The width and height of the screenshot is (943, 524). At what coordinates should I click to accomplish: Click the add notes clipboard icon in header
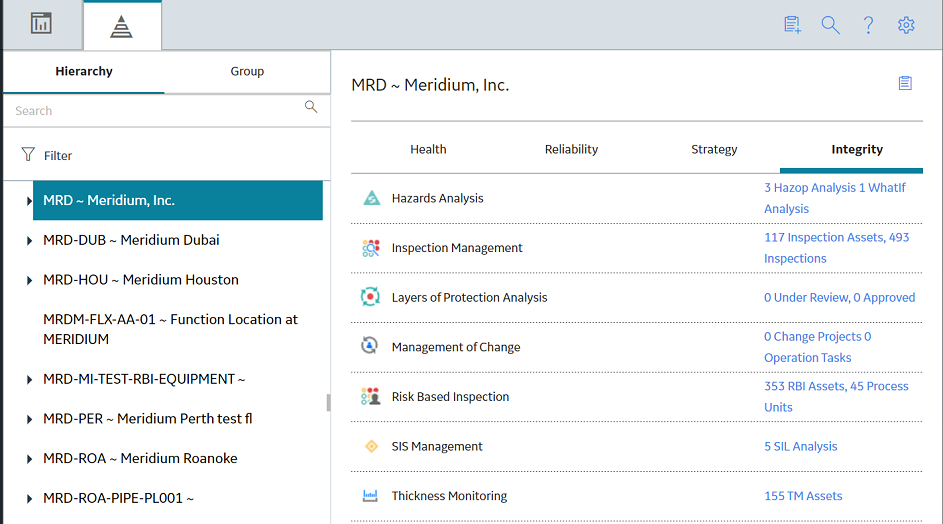pos(792,25)
